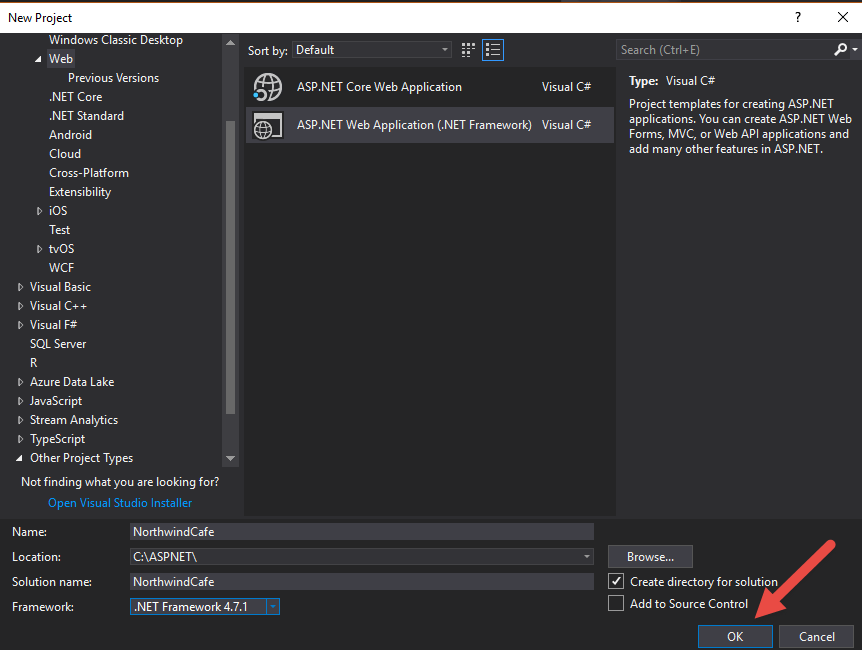
Task: Click ASP.NET Web Application (.NET Framework) icon
Action: 268,125
